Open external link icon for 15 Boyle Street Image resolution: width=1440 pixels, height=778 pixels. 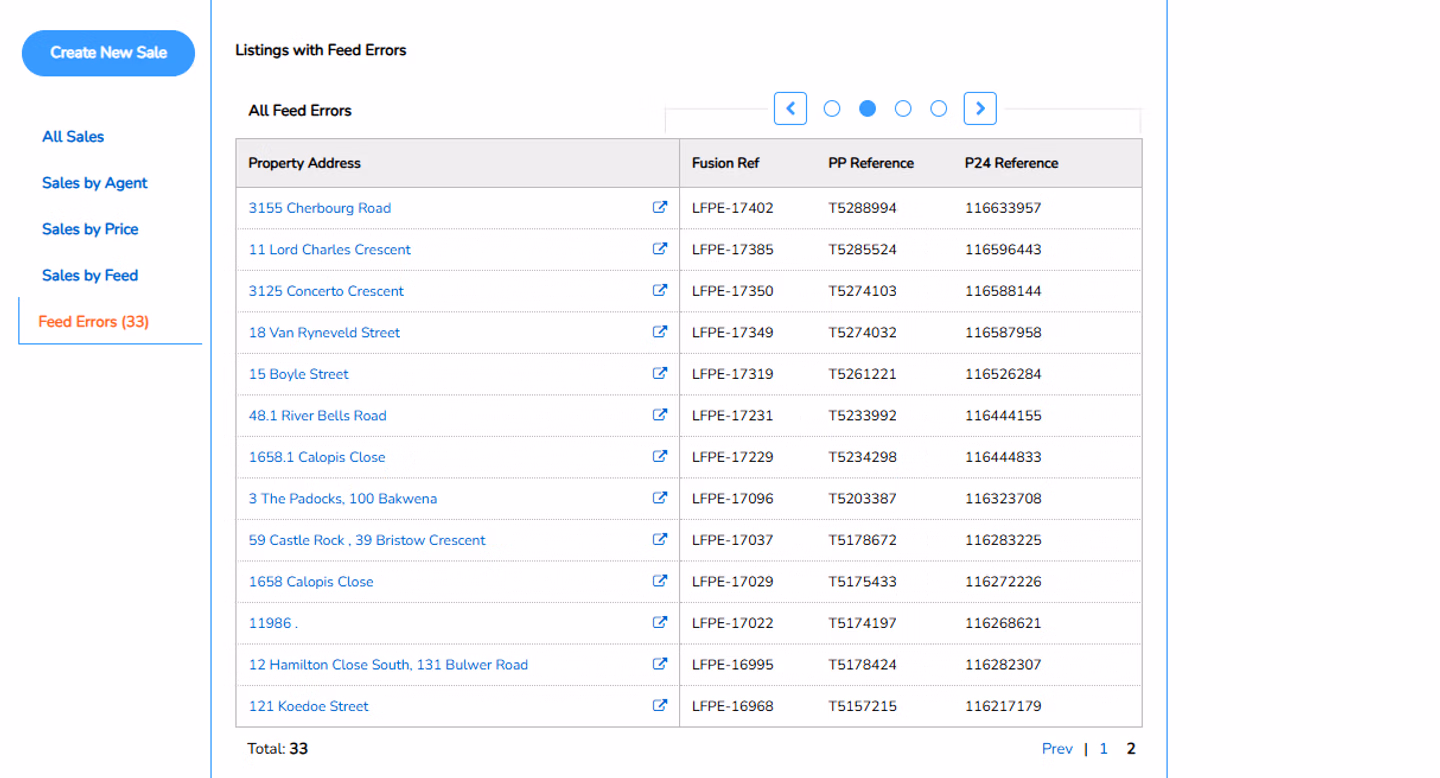(x=660, y=374)
